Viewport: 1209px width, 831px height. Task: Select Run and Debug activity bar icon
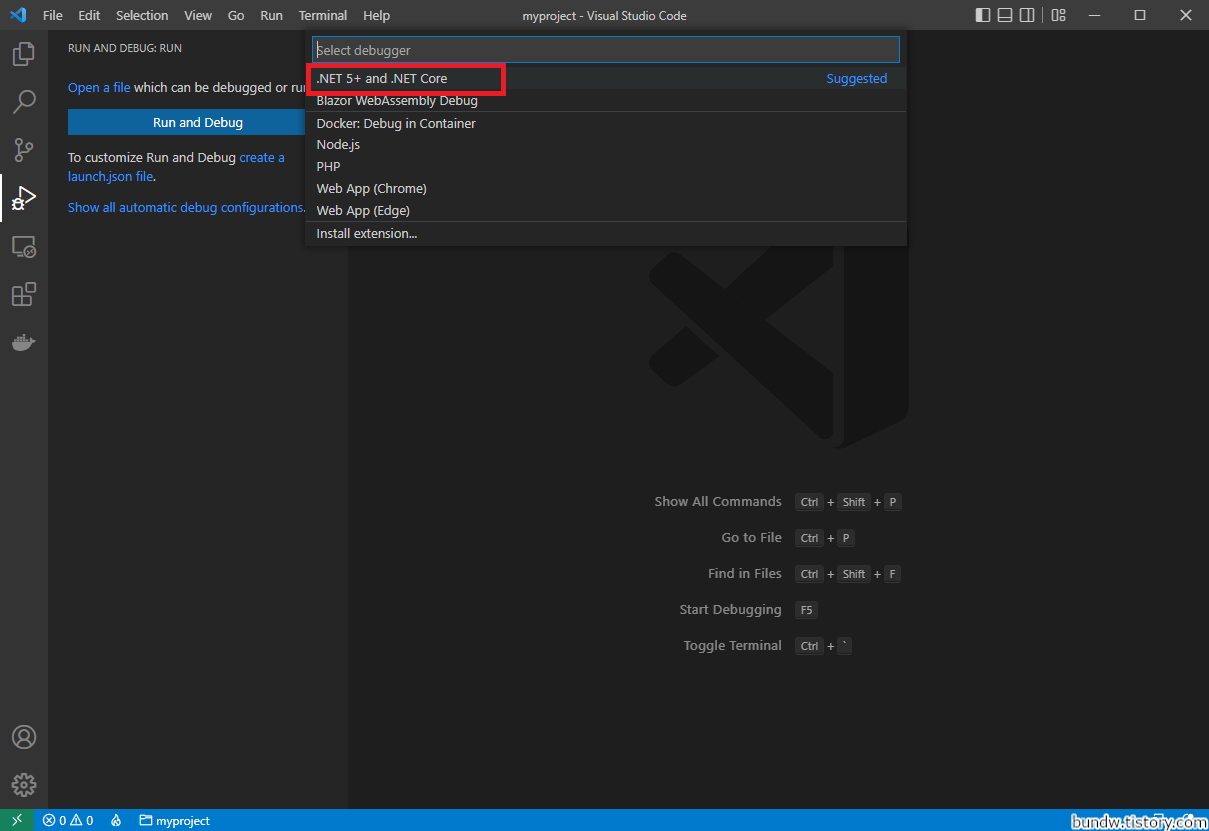point(24,198)
